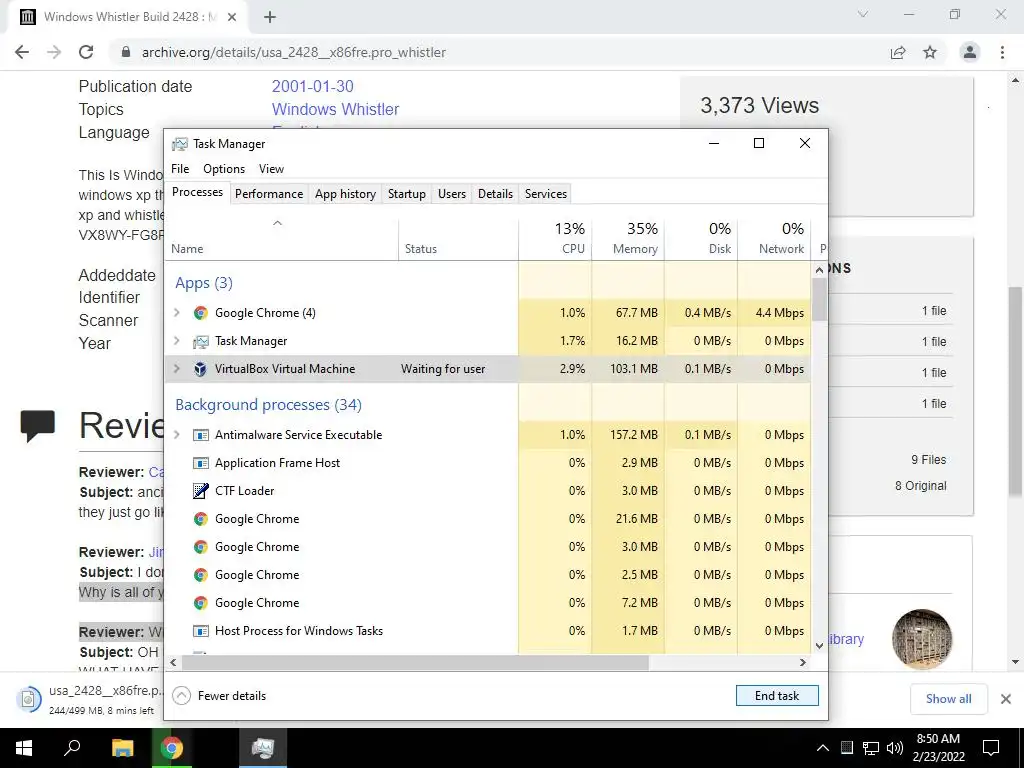Screen dimensions: 1024x768
Task: Switch to the Services tab
Action: pyautogui.click(x=546, y=194)
